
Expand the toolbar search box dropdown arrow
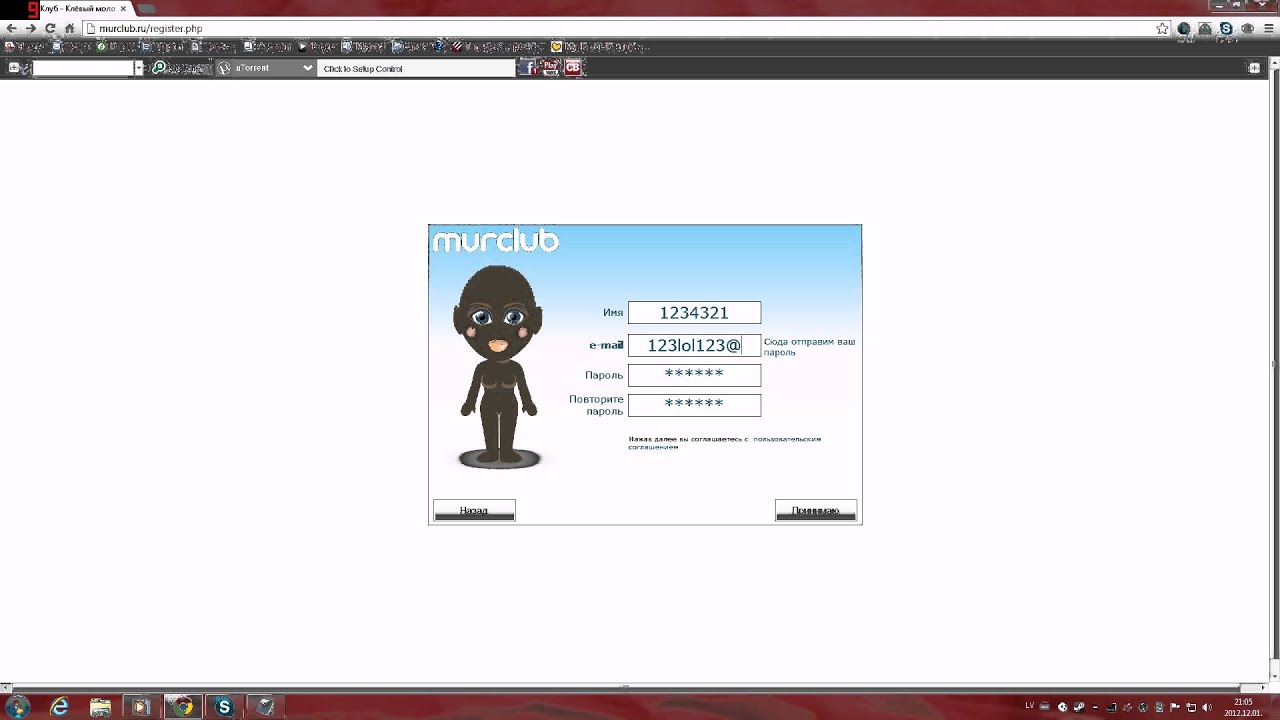point(140,68)
